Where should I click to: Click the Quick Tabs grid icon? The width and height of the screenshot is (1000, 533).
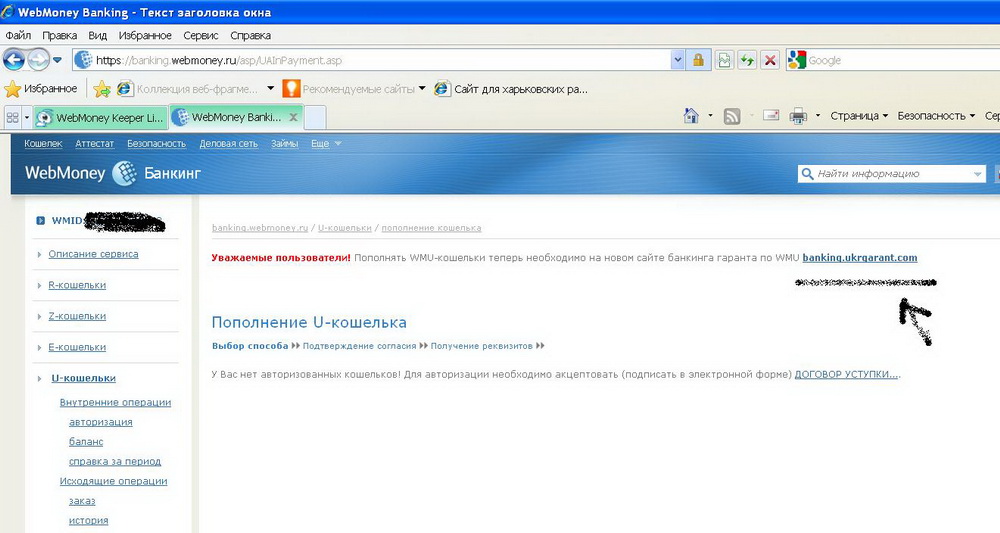click(12, 117)
